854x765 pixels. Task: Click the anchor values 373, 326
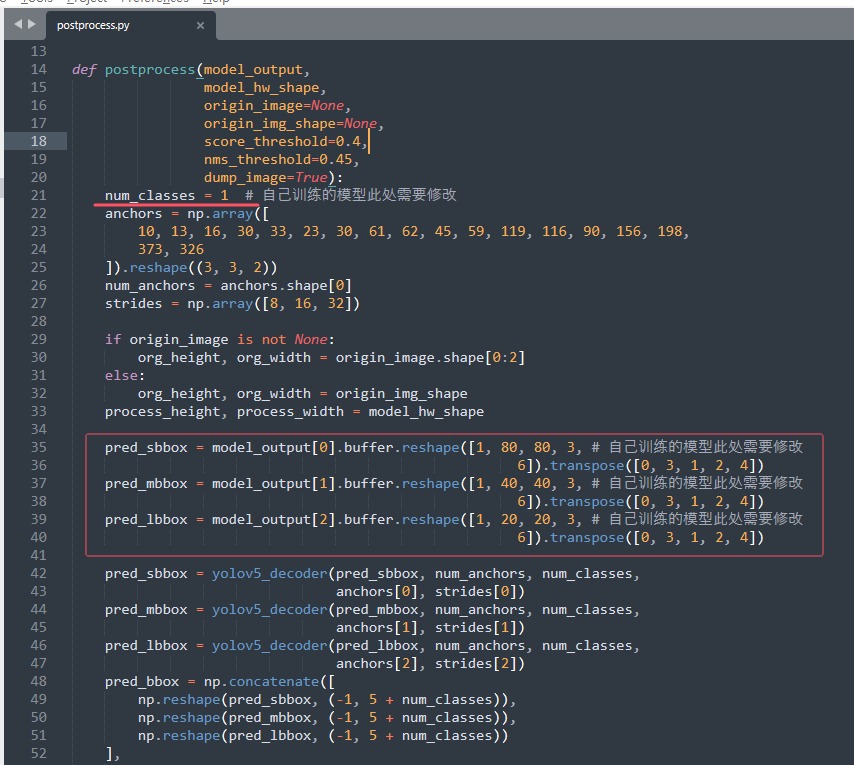tap(170, 249)
